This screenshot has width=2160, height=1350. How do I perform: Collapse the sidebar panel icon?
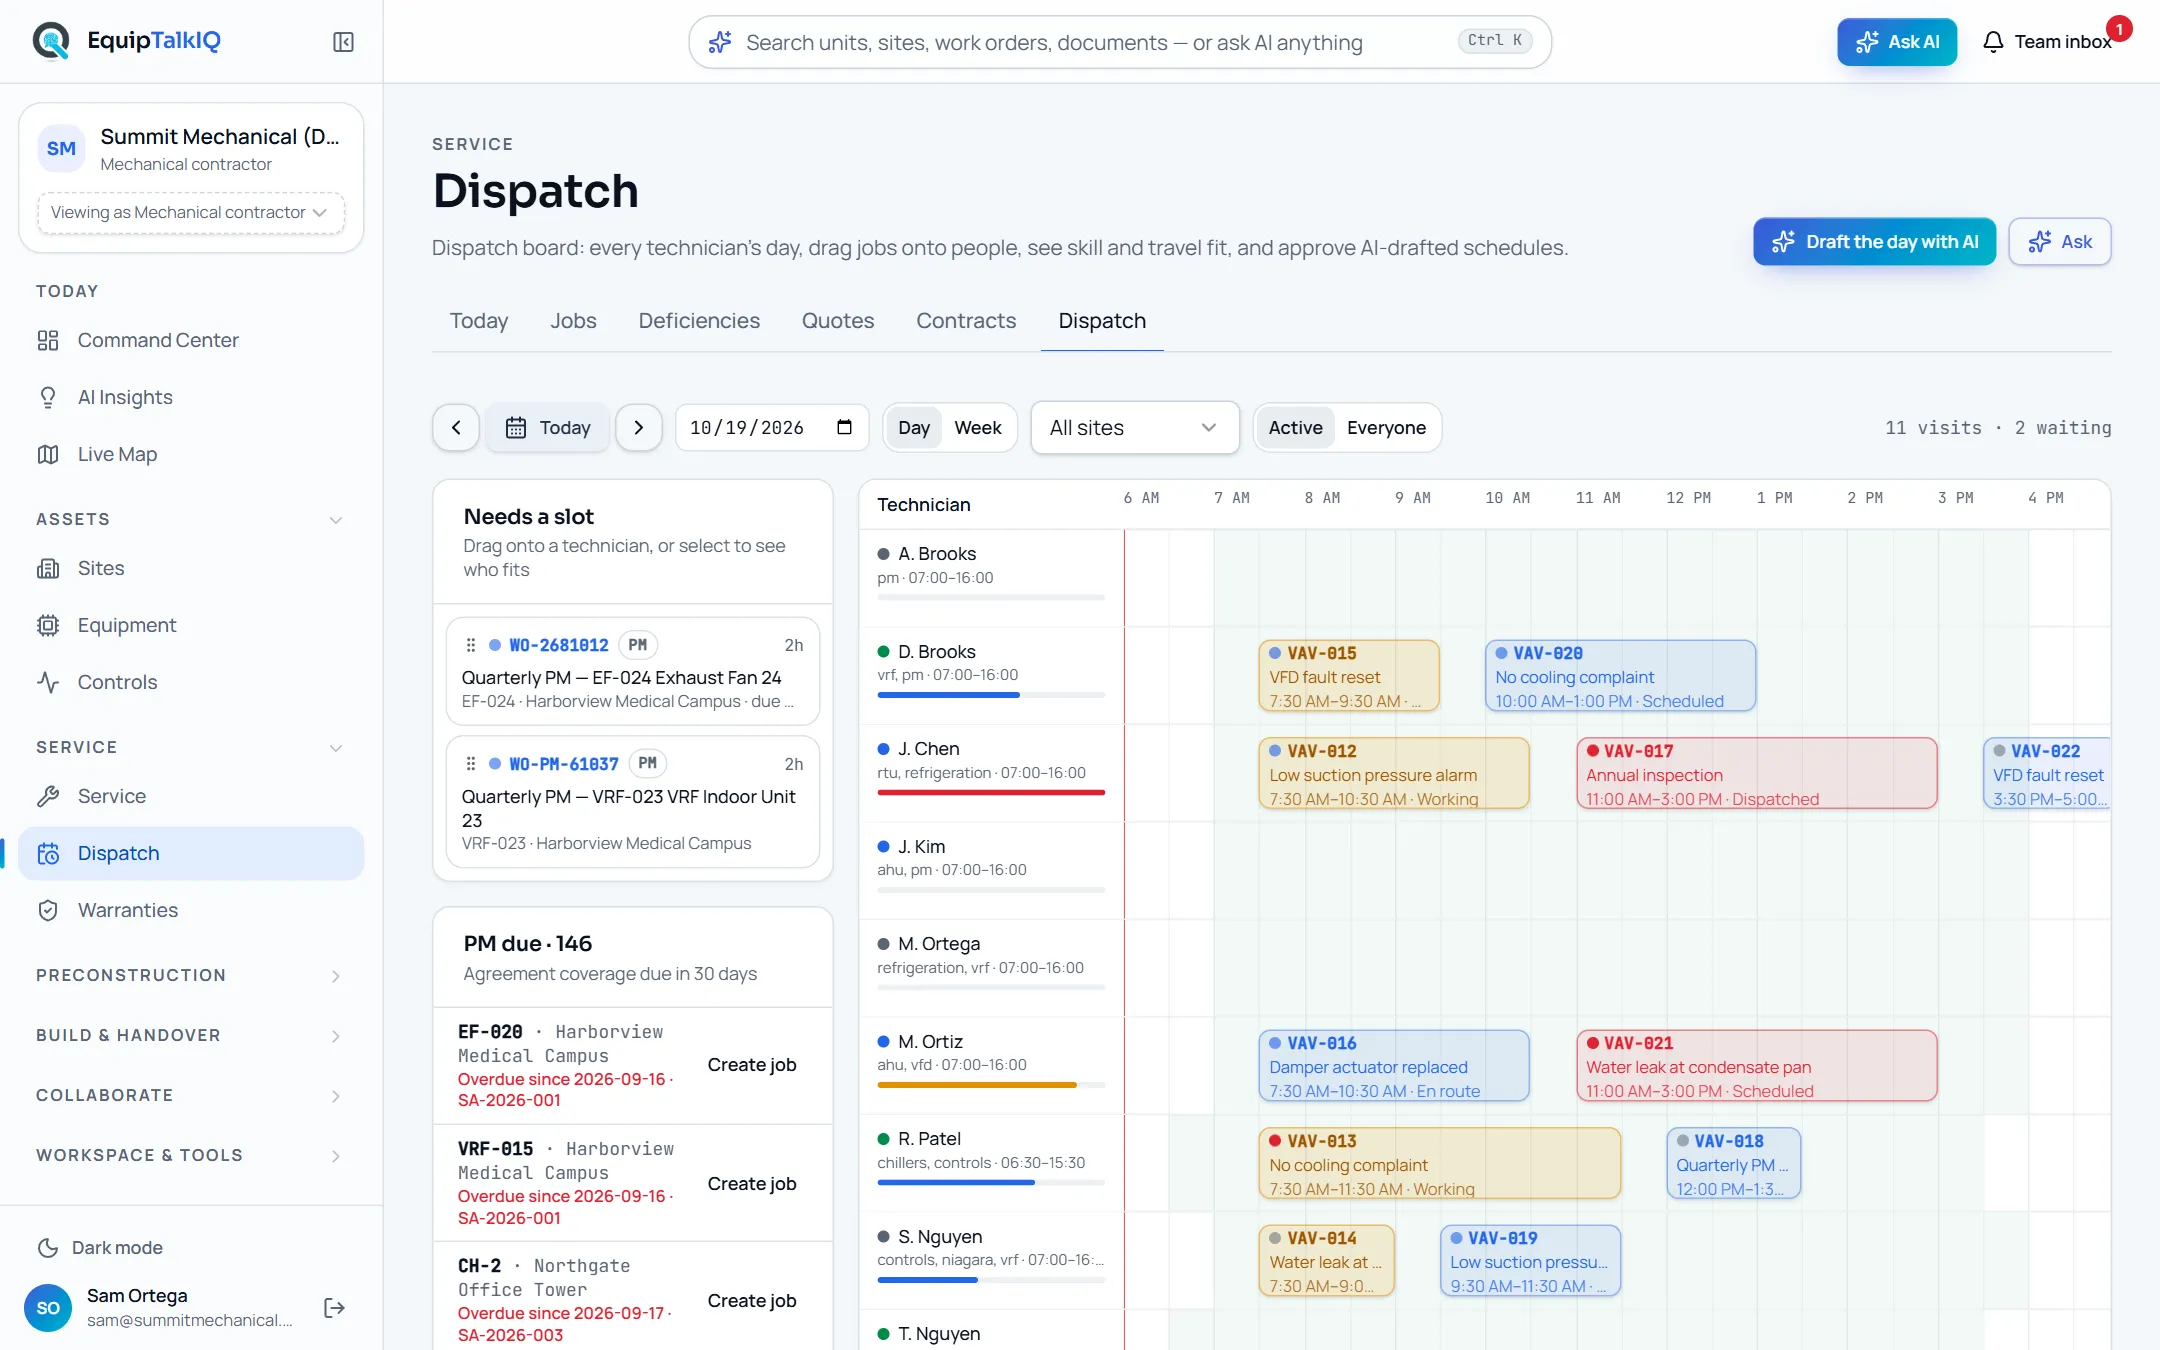343,42
